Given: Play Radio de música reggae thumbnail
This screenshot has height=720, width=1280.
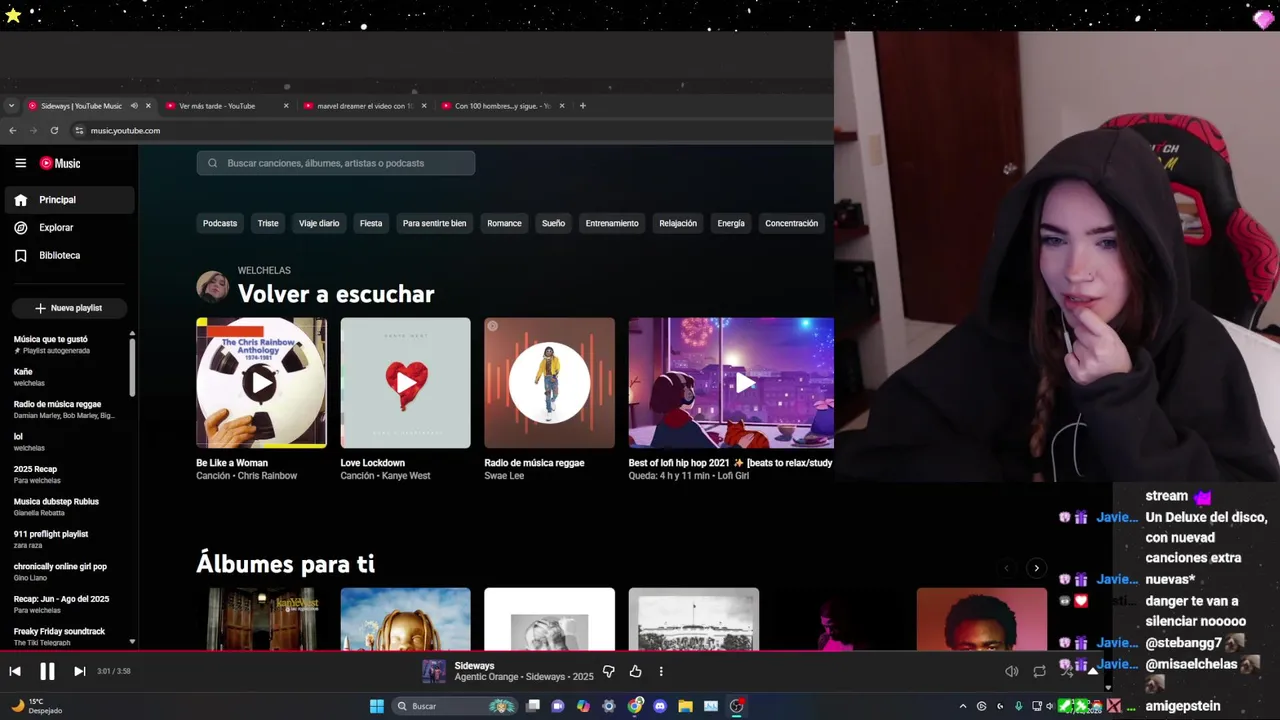Looking at the screenshot, I should tap(549, 383).
